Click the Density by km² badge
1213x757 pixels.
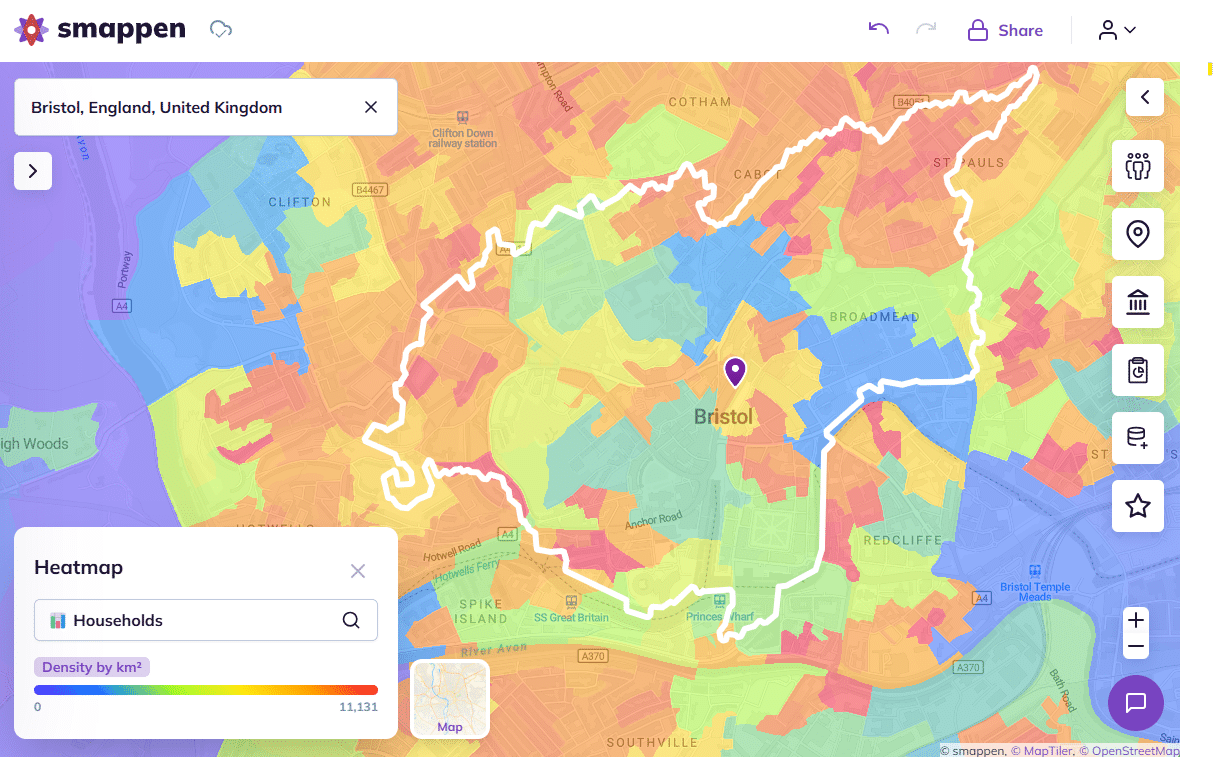91,667
